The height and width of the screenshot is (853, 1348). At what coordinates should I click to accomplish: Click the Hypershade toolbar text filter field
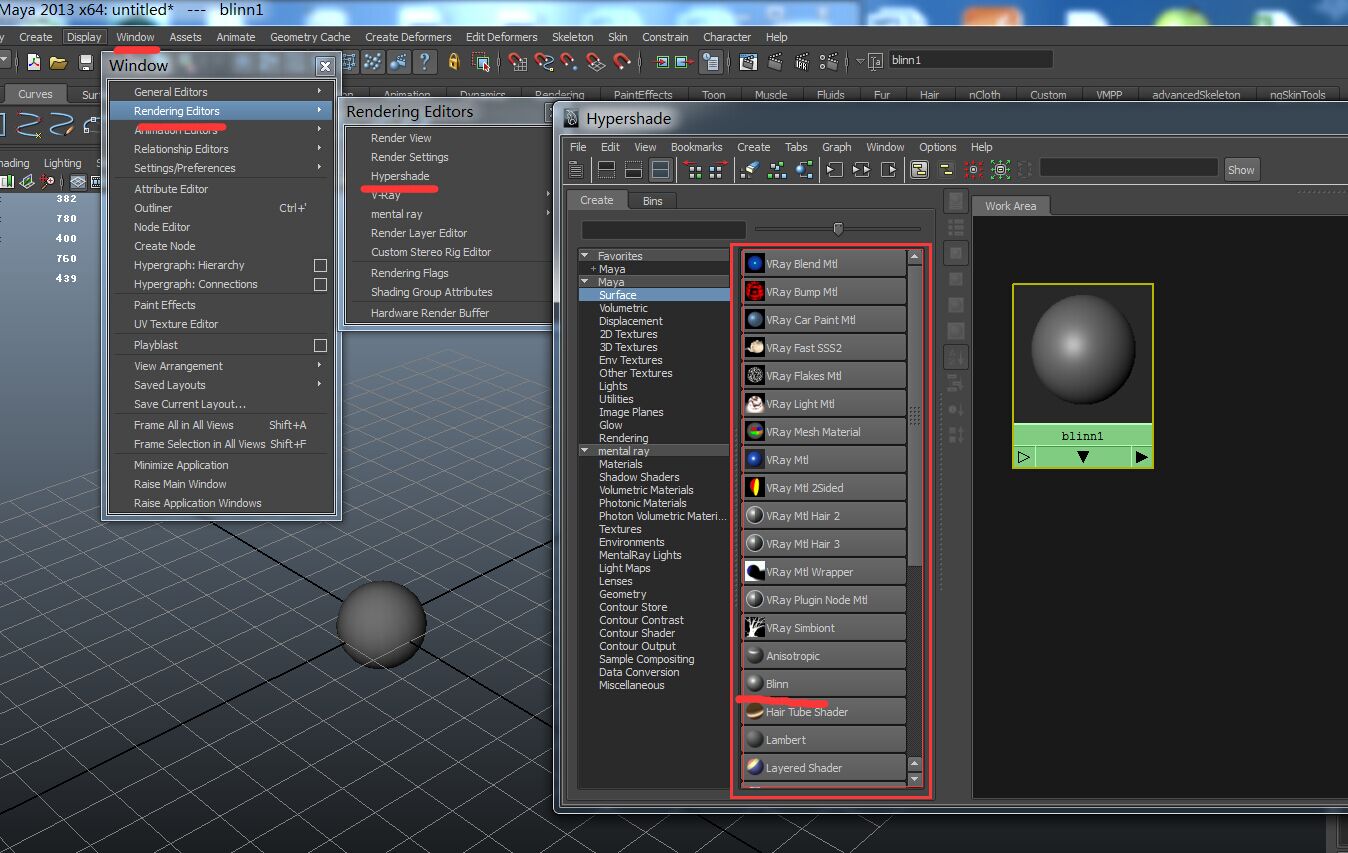pyautogui.click(x=1129, y=168)
